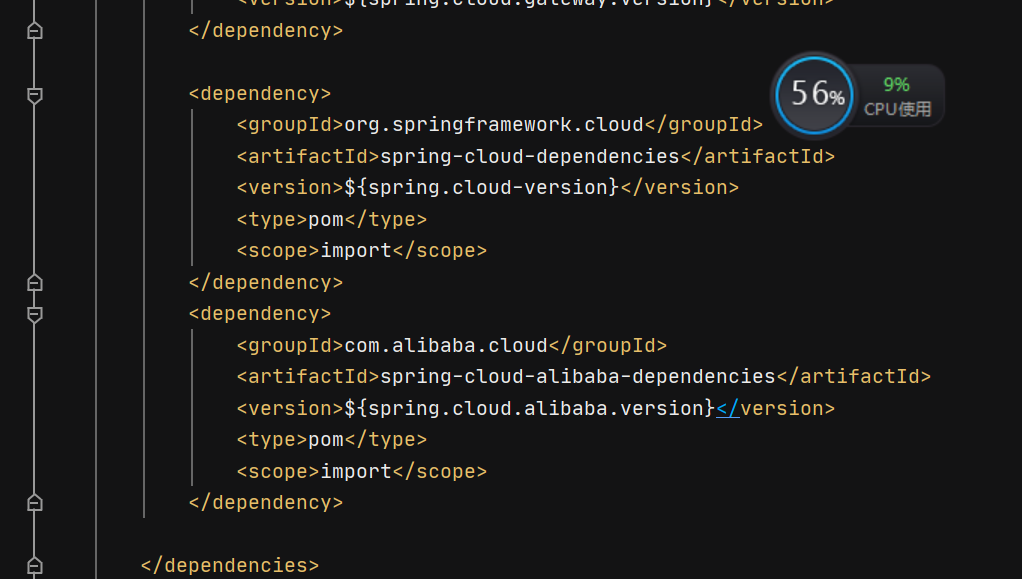Click the topmost closing </dependency> tag
1022x579 pixels.
[x=266, y=31]
